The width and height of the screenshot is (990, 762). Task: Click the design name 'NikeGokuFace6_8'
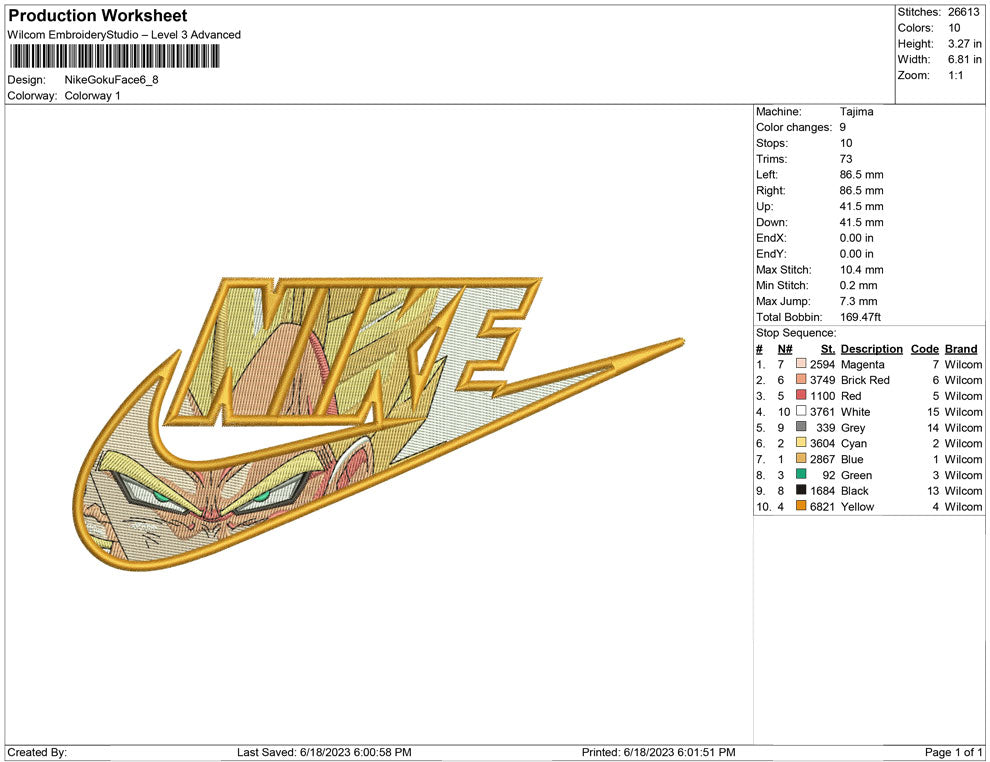111,80
